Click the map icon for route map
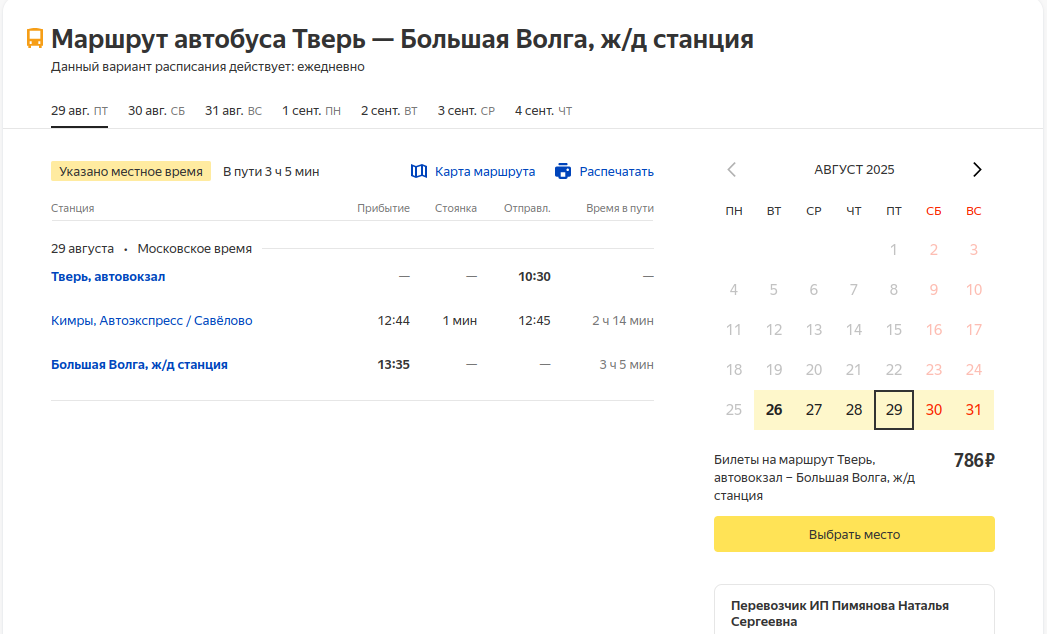 [x=419, y=172]
